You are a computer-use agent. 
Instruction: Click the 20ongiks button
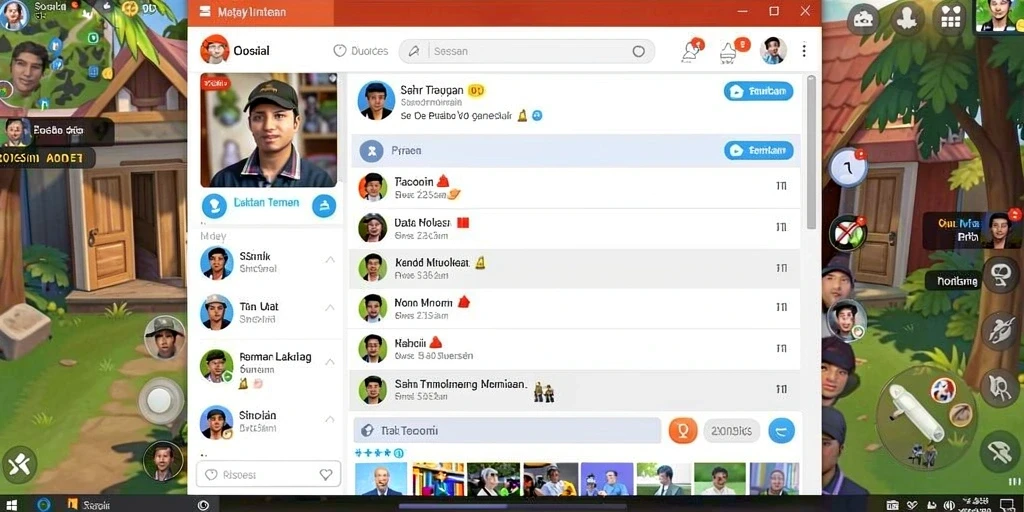click(731, 431)
